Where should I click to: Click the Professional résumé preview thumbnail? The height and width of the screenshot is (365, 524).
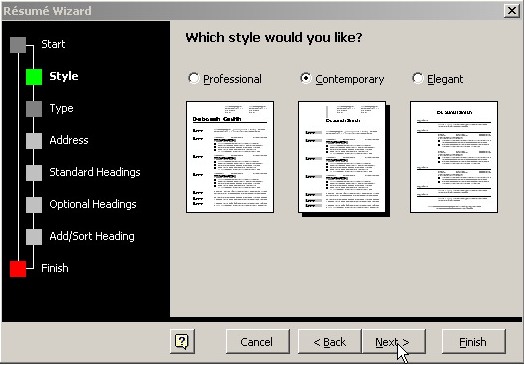[x=230, y=157]
